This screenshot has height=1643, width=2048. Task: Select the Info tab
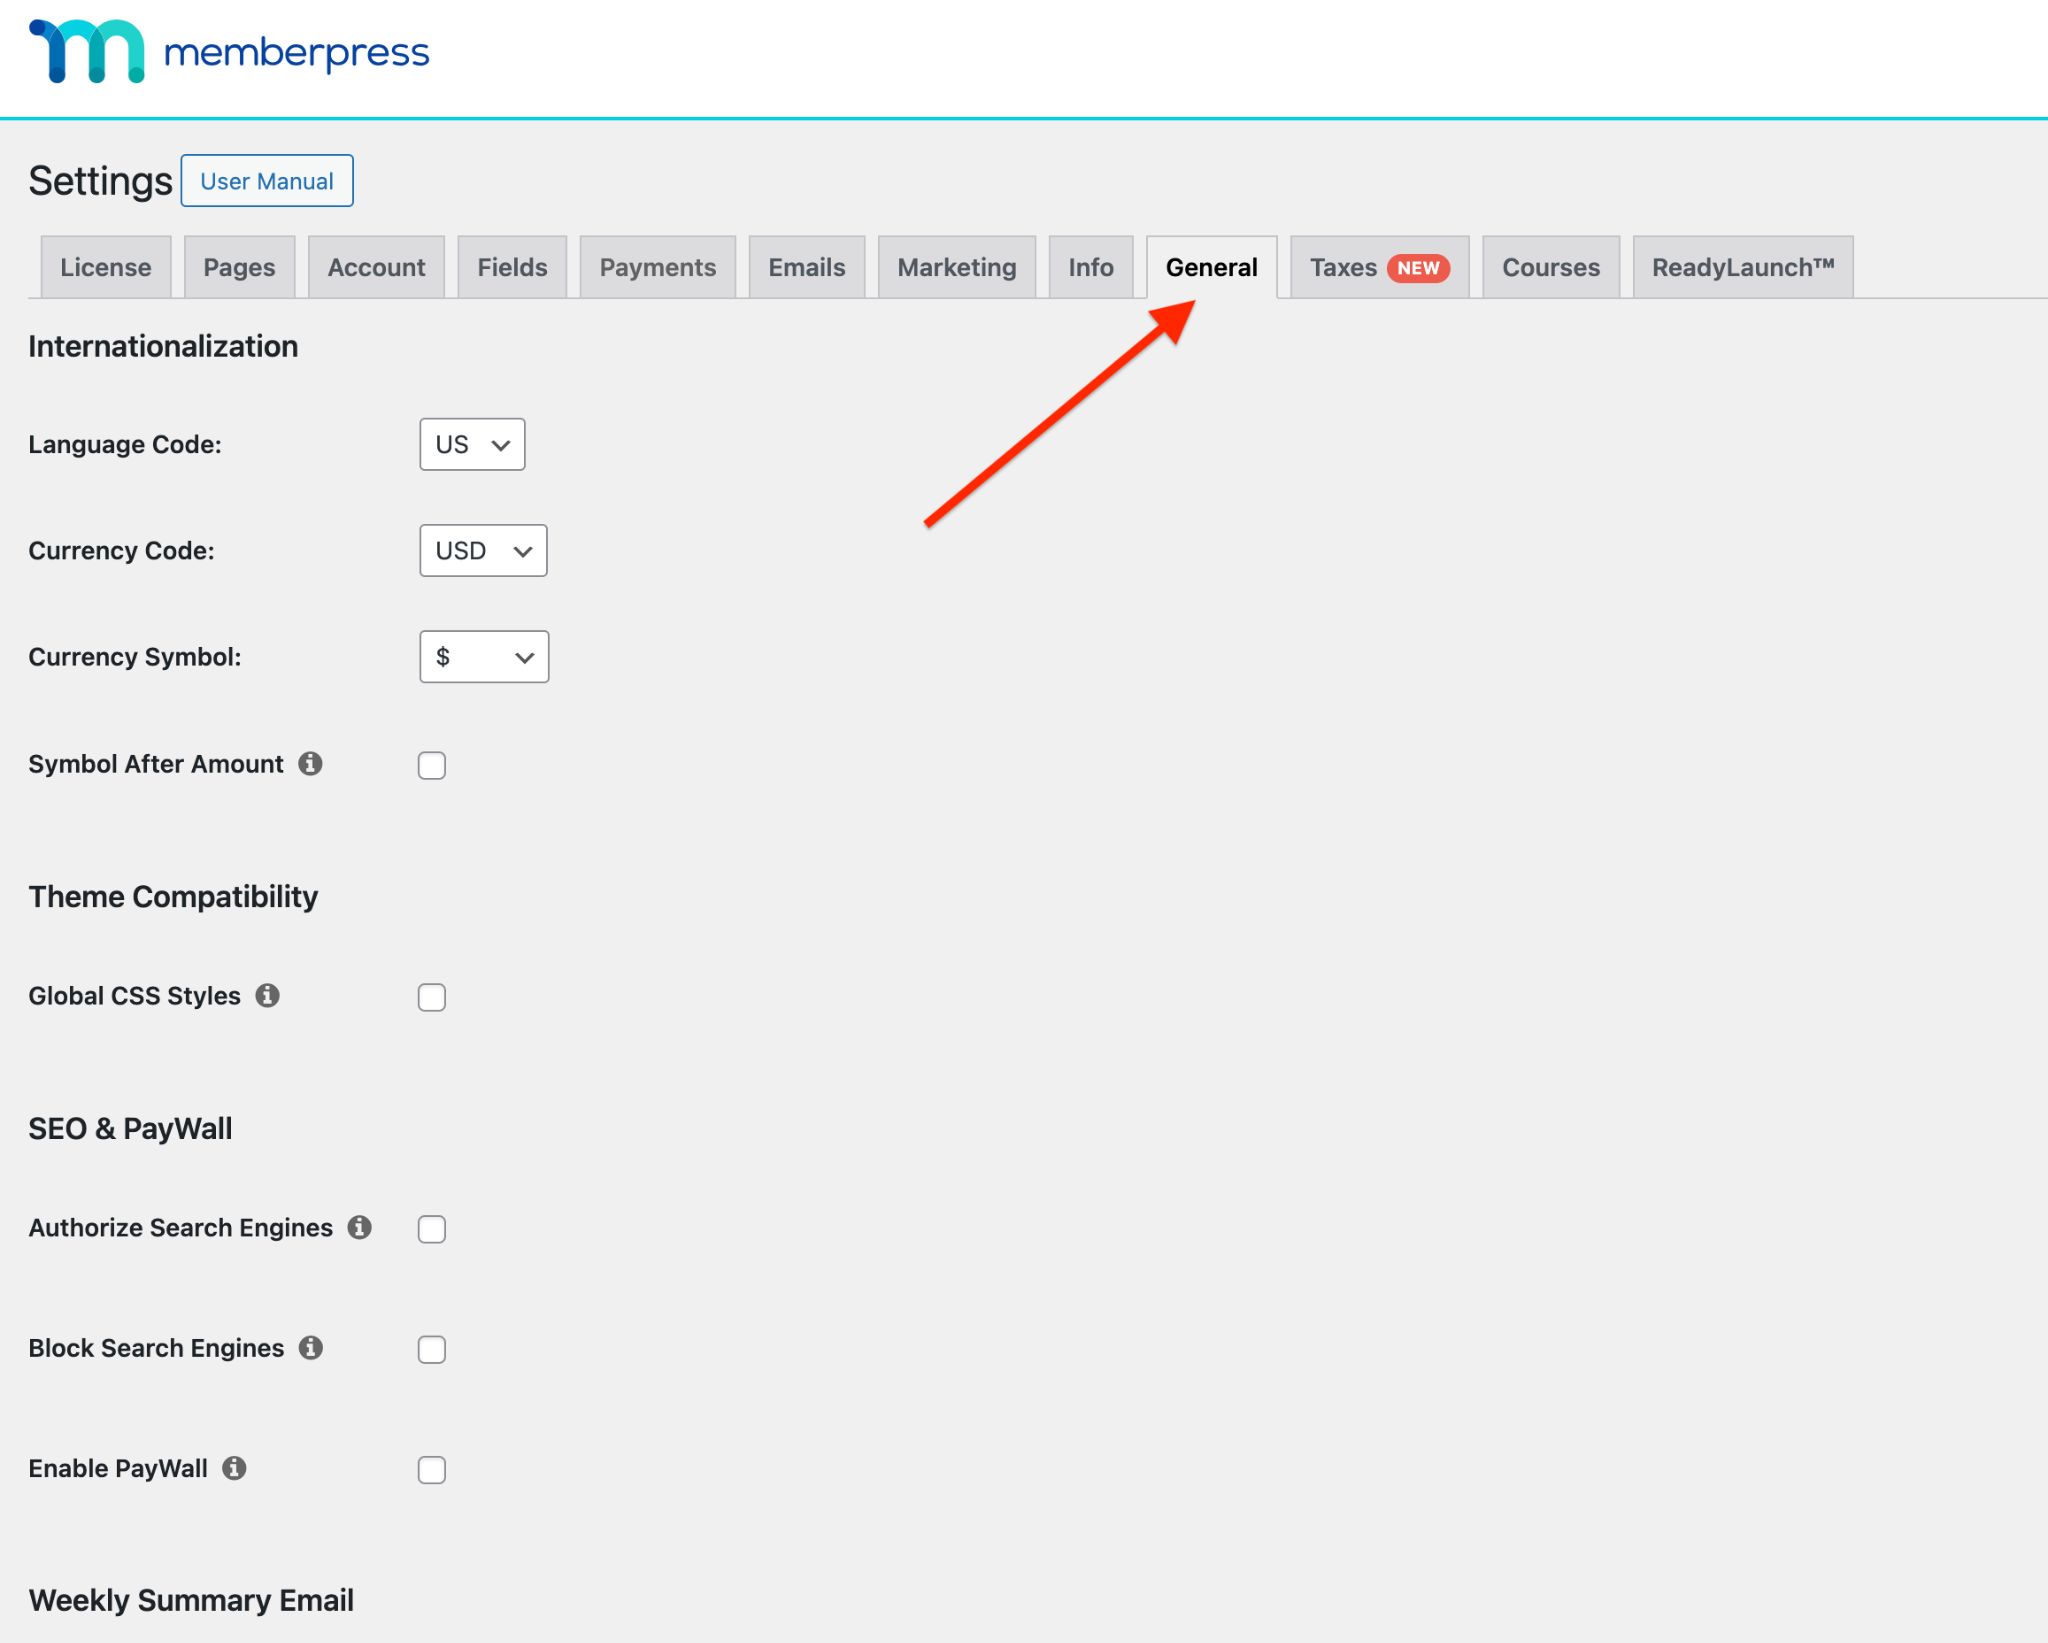(1091, 268)
